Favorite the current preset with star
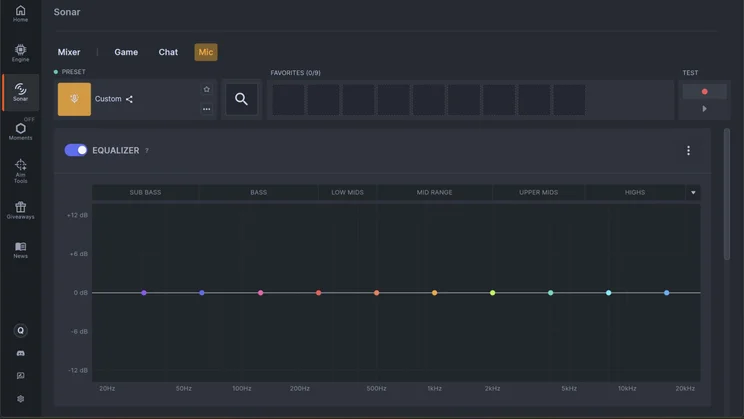Viewport: 744px width, 419px height. point(206,89)
